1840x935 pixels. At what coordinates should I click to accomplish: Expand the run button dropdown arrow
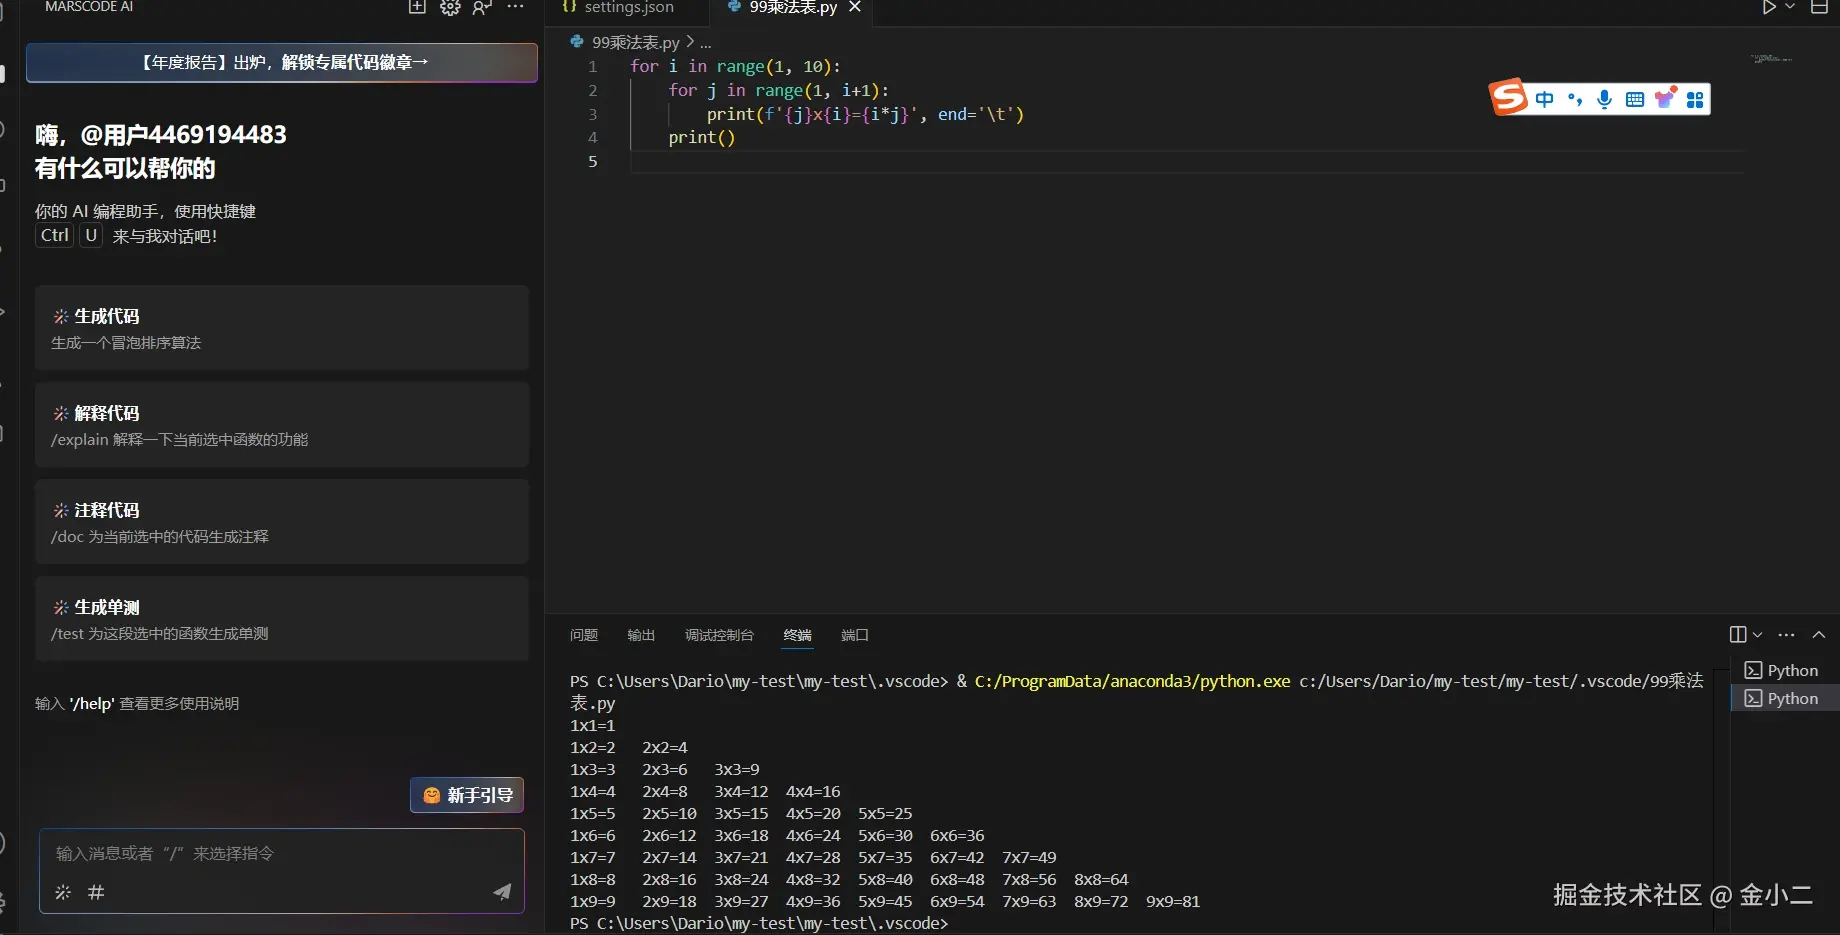1790,7
